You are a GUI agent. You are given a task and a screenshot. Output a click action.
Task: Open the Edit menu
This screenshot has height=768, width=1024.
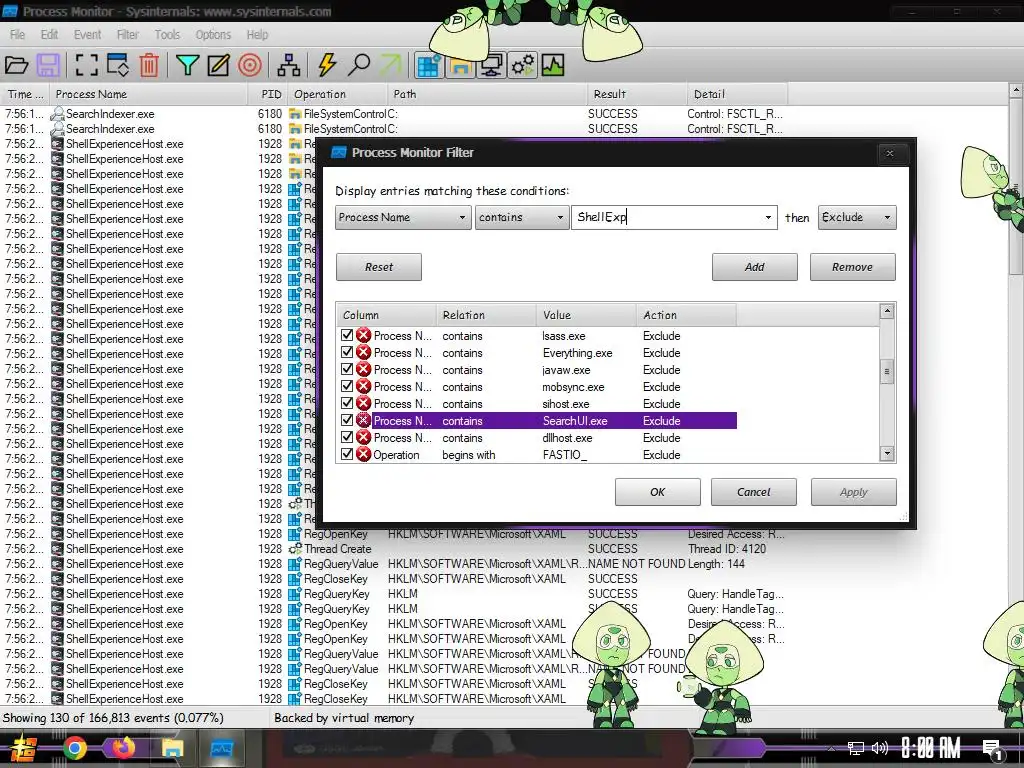[49, 35]
